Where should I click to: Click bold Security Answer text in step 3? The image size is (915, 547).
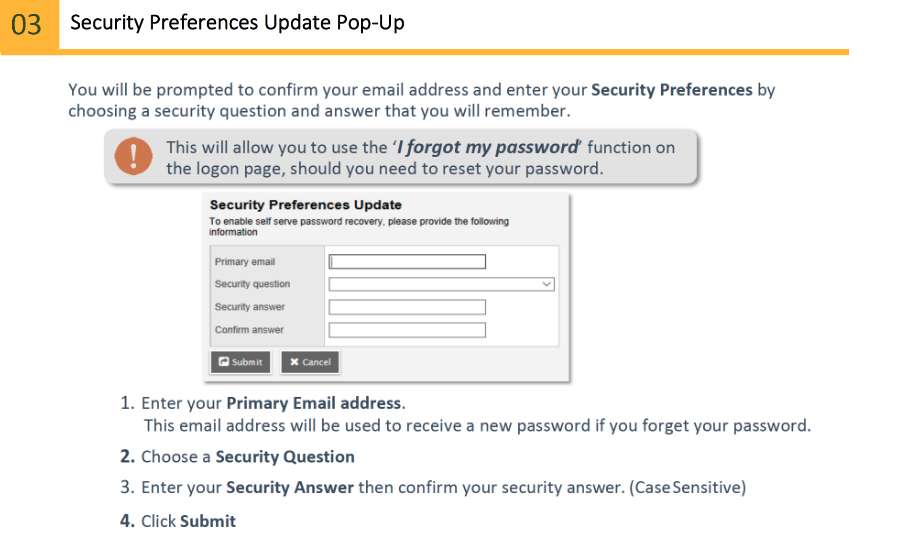pos(290,488)
